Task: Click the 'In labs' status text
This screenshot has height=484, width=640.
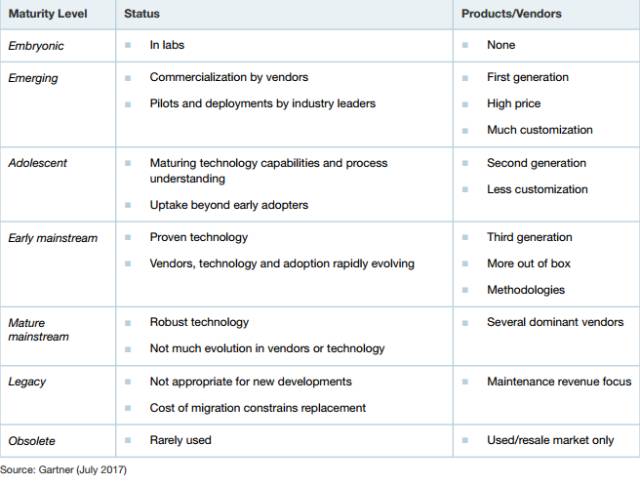Action: click(x=167, y=45)
